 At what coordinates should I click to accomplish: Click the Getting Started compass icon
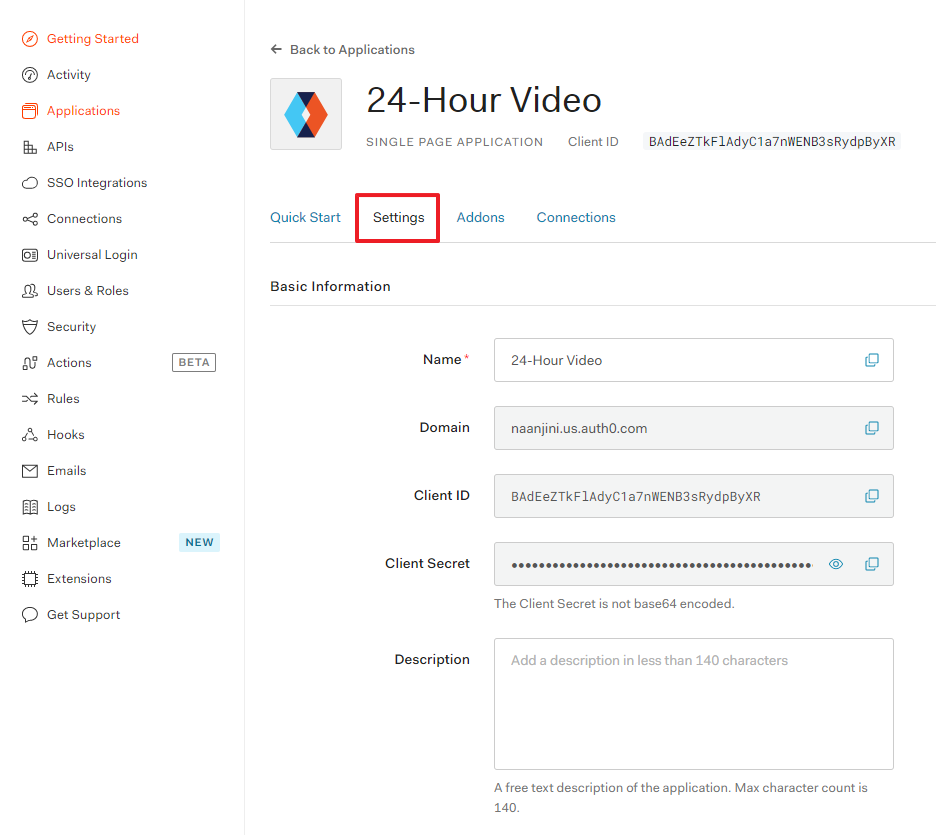[x=30, y=39]
